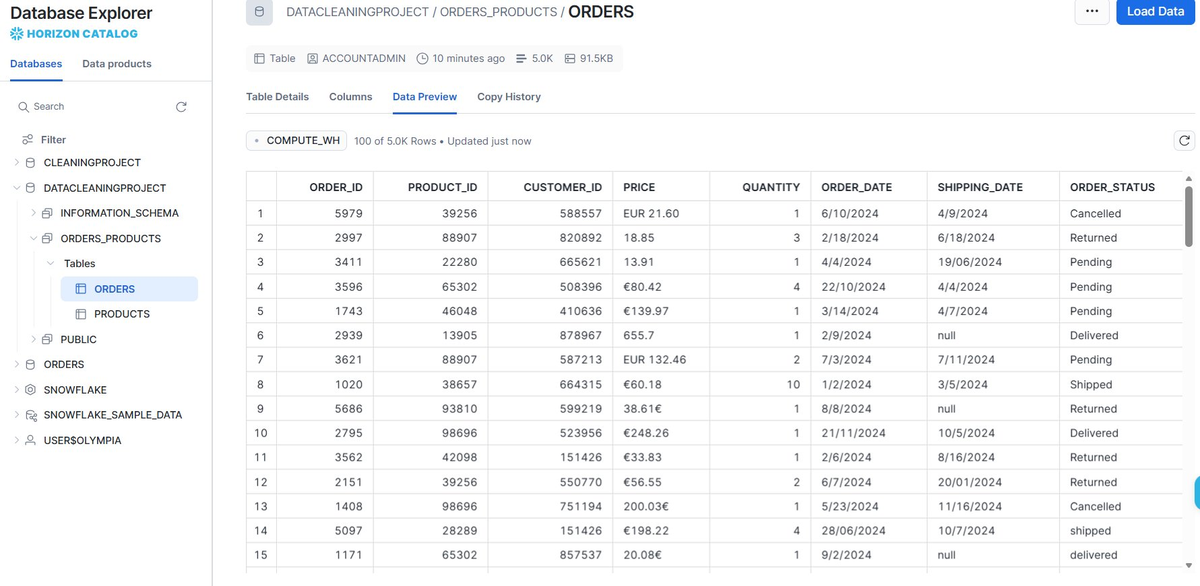This screenshot has width=1200, height=586.
Task: Click the clock icon beside 10 minutes ago
Action: click(422, 59)
